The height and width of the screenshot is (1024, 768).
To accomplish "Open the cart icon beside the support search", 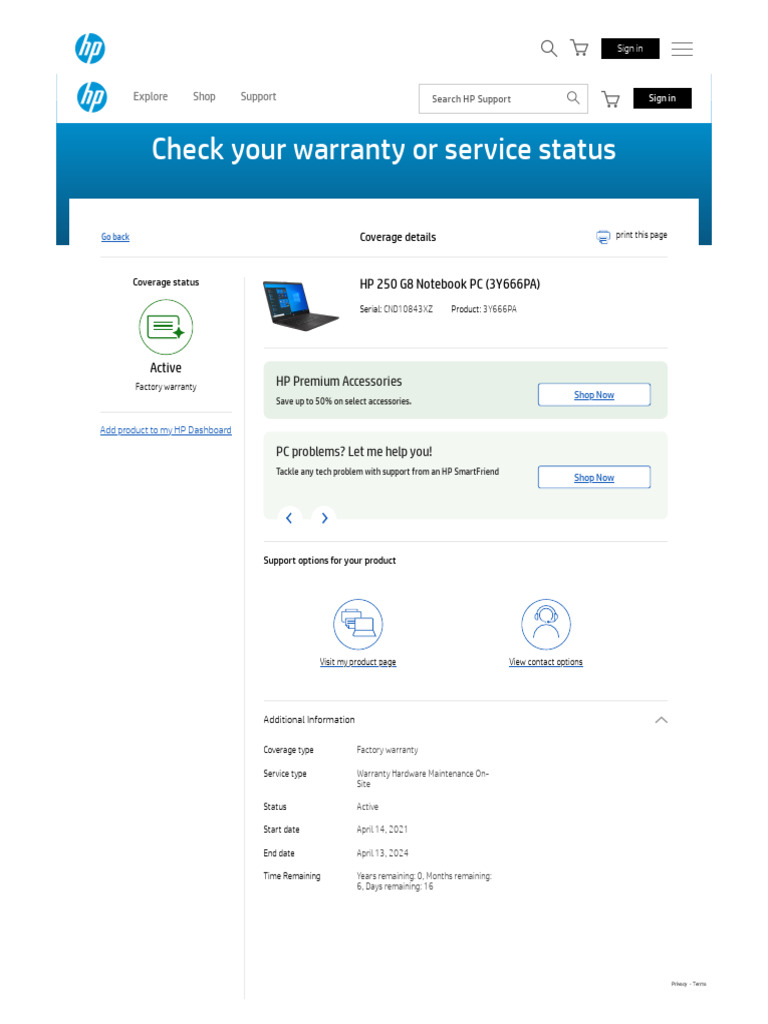I will (611, 99).
